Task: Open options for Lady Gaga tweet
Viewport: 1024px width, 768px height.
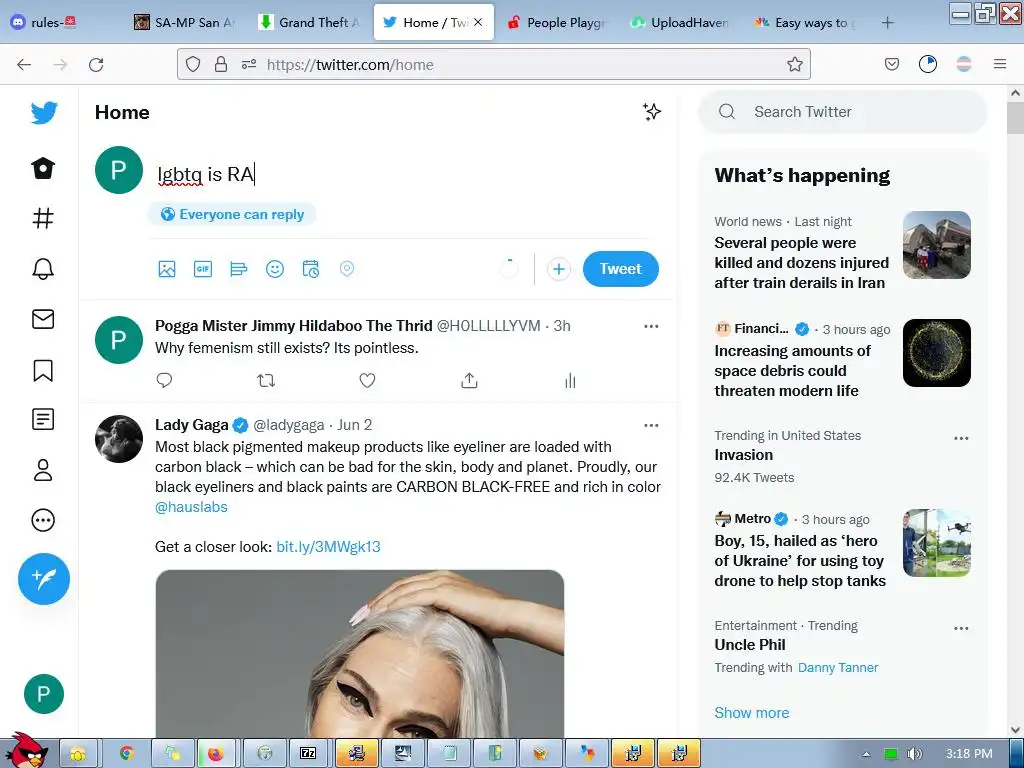Action: pyautogui.click(x=651, y=425)
